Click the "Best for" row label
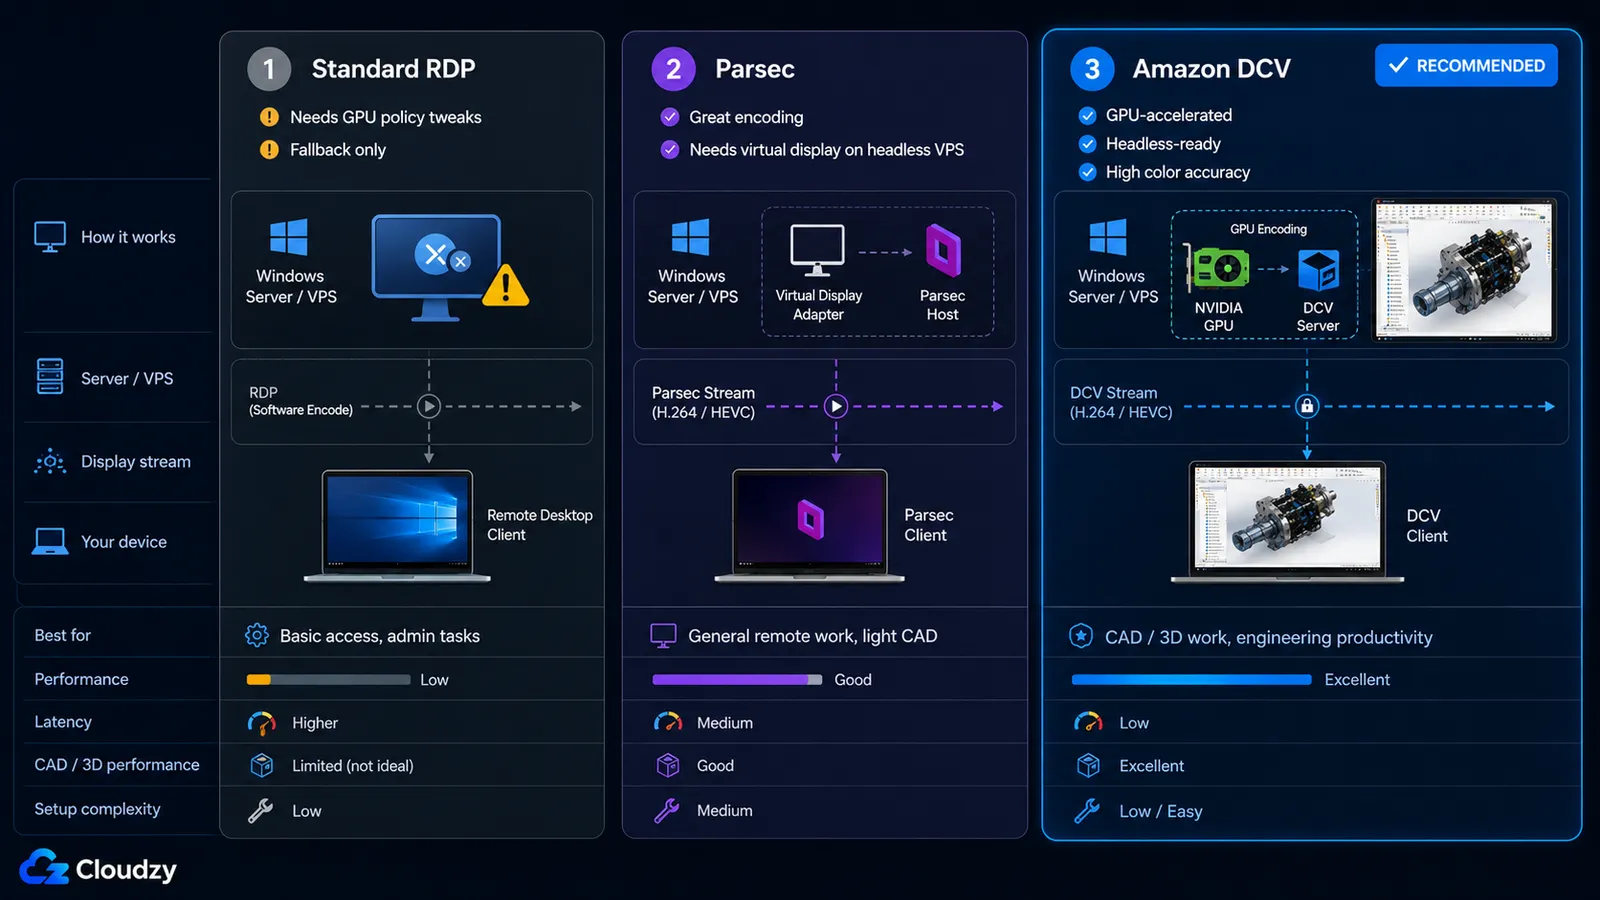Viewport: 1600px width, 900px height. point(62,635)
